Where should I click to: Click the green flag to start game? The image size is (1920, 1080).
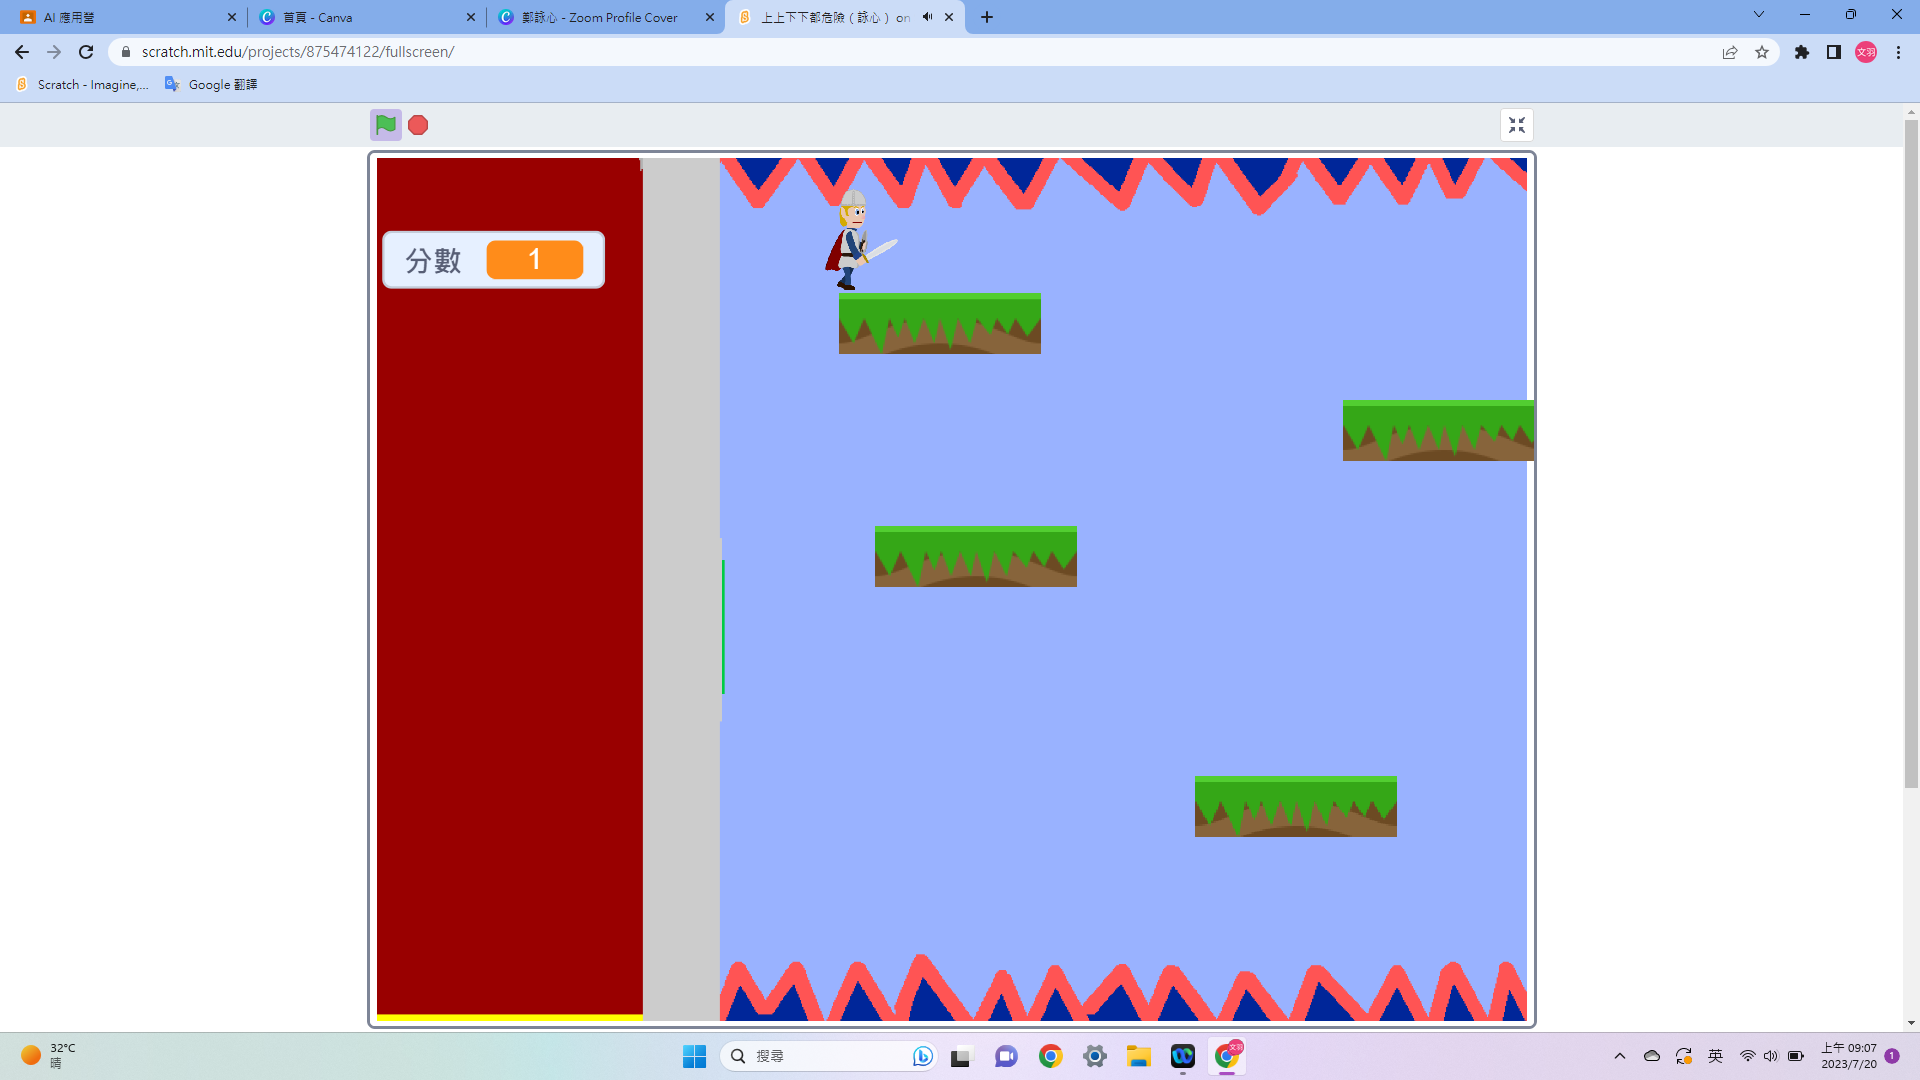point(385,125)
